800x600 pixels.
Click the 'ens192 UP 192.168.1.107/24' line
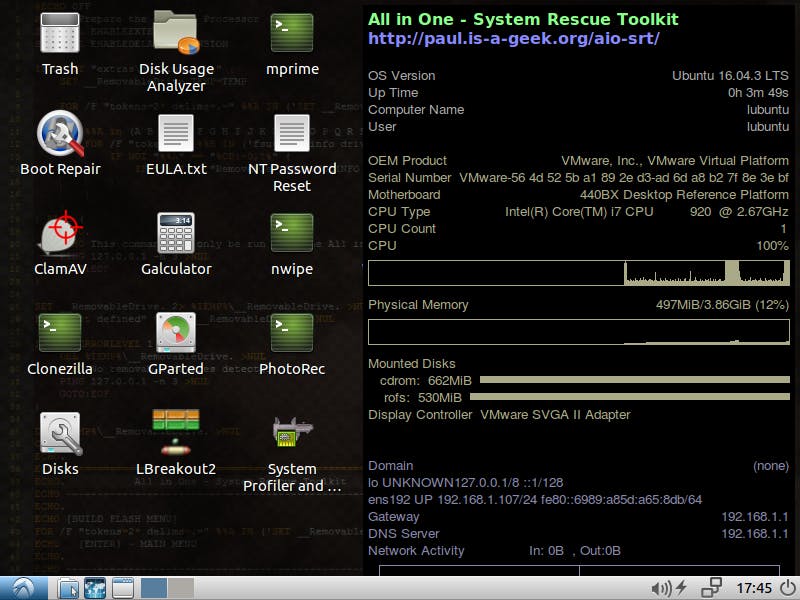(x=535, y=499)
